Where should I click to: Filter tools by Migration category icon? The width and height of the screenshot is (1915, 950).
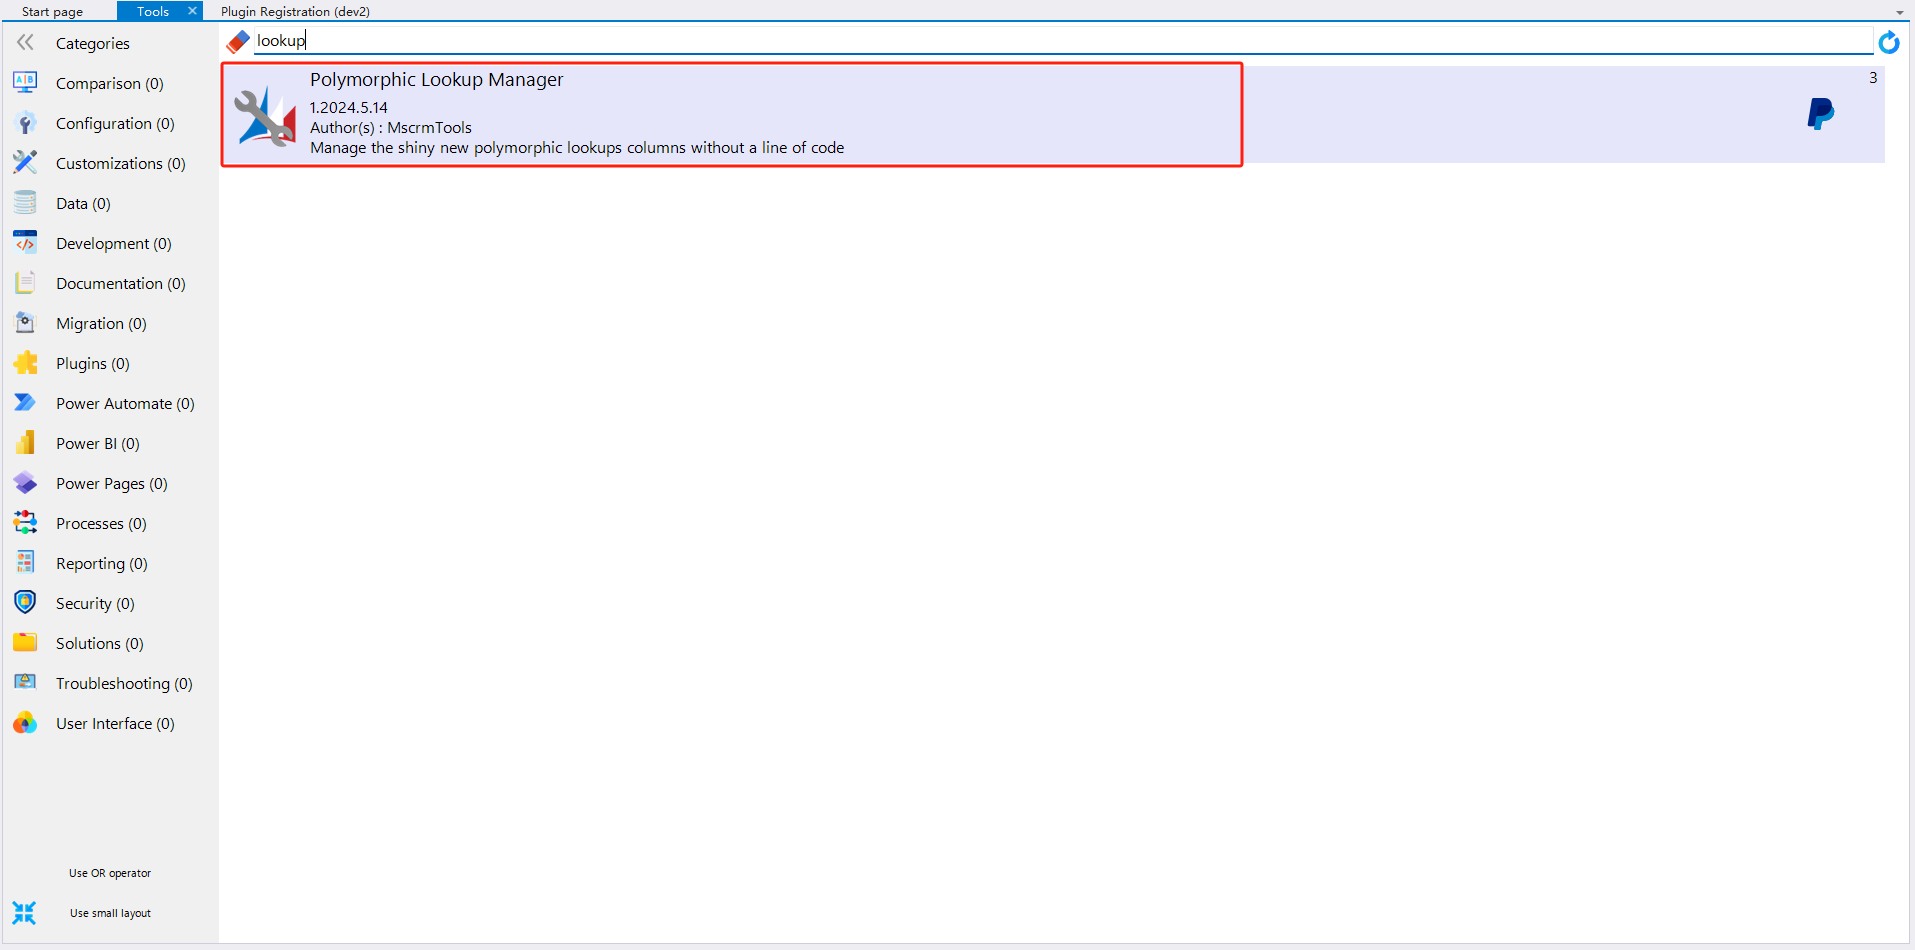coord(25,322)
